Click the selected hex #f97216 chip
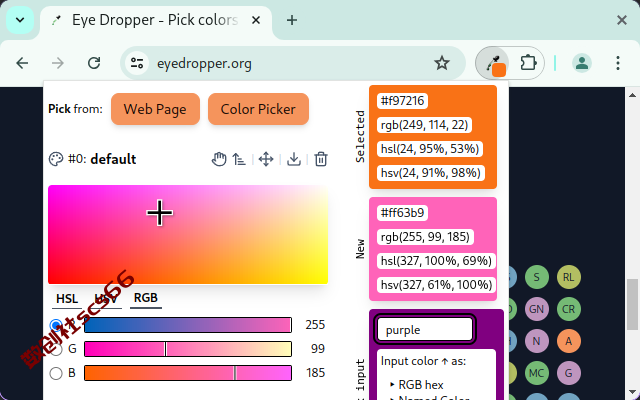The image size is (640, 400). 402,101
